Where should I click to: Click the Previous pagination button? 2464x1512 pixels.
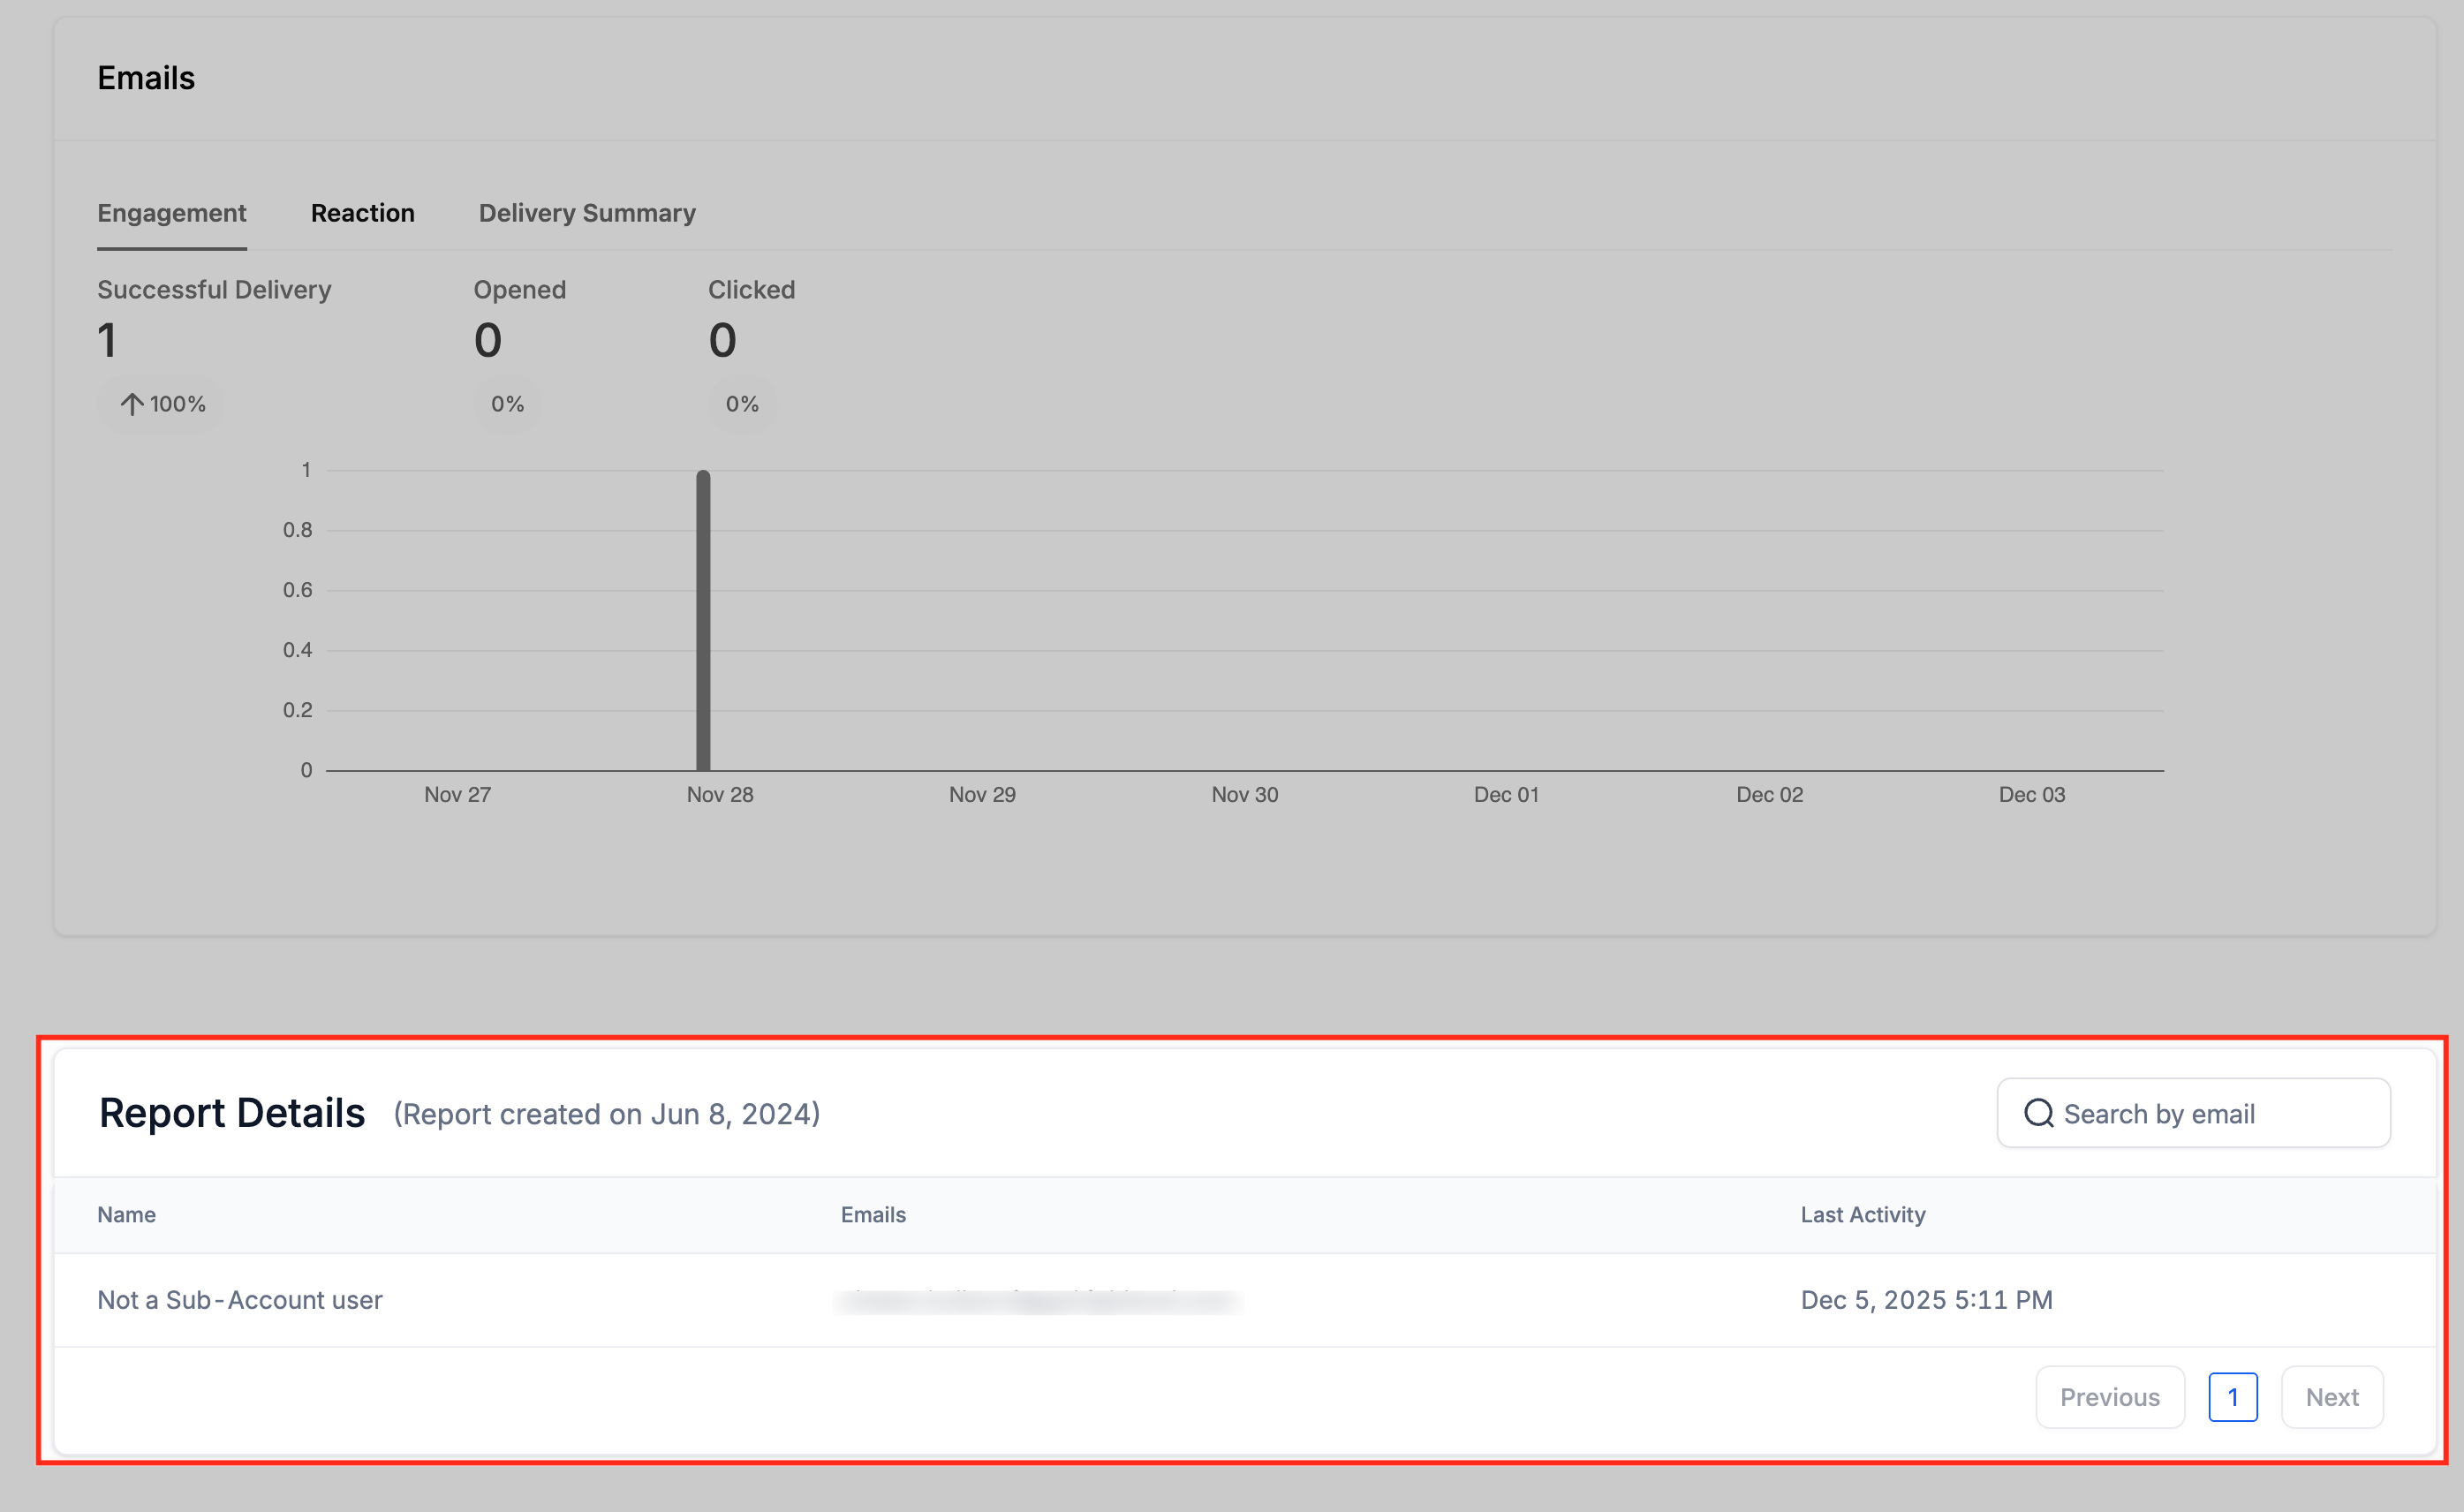[x=2109, y=1397]
